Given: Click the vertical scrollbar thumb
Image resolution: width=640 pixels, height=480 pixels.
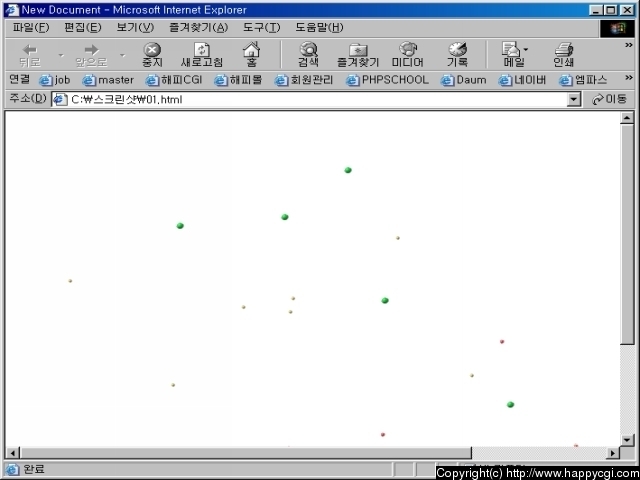Looking at the screenshot, I should [627, 235].
